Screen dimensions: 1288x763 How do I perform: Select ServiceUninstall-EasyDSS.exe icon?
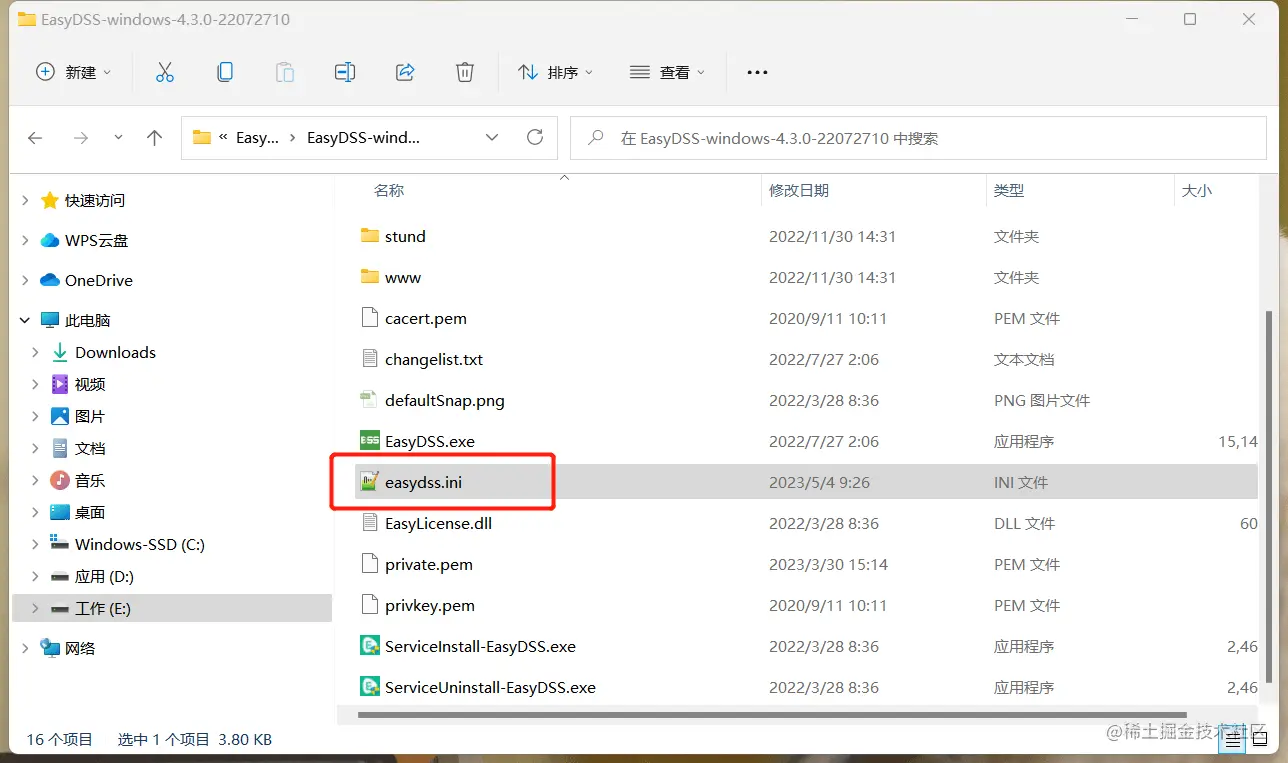tap(370, 687)
